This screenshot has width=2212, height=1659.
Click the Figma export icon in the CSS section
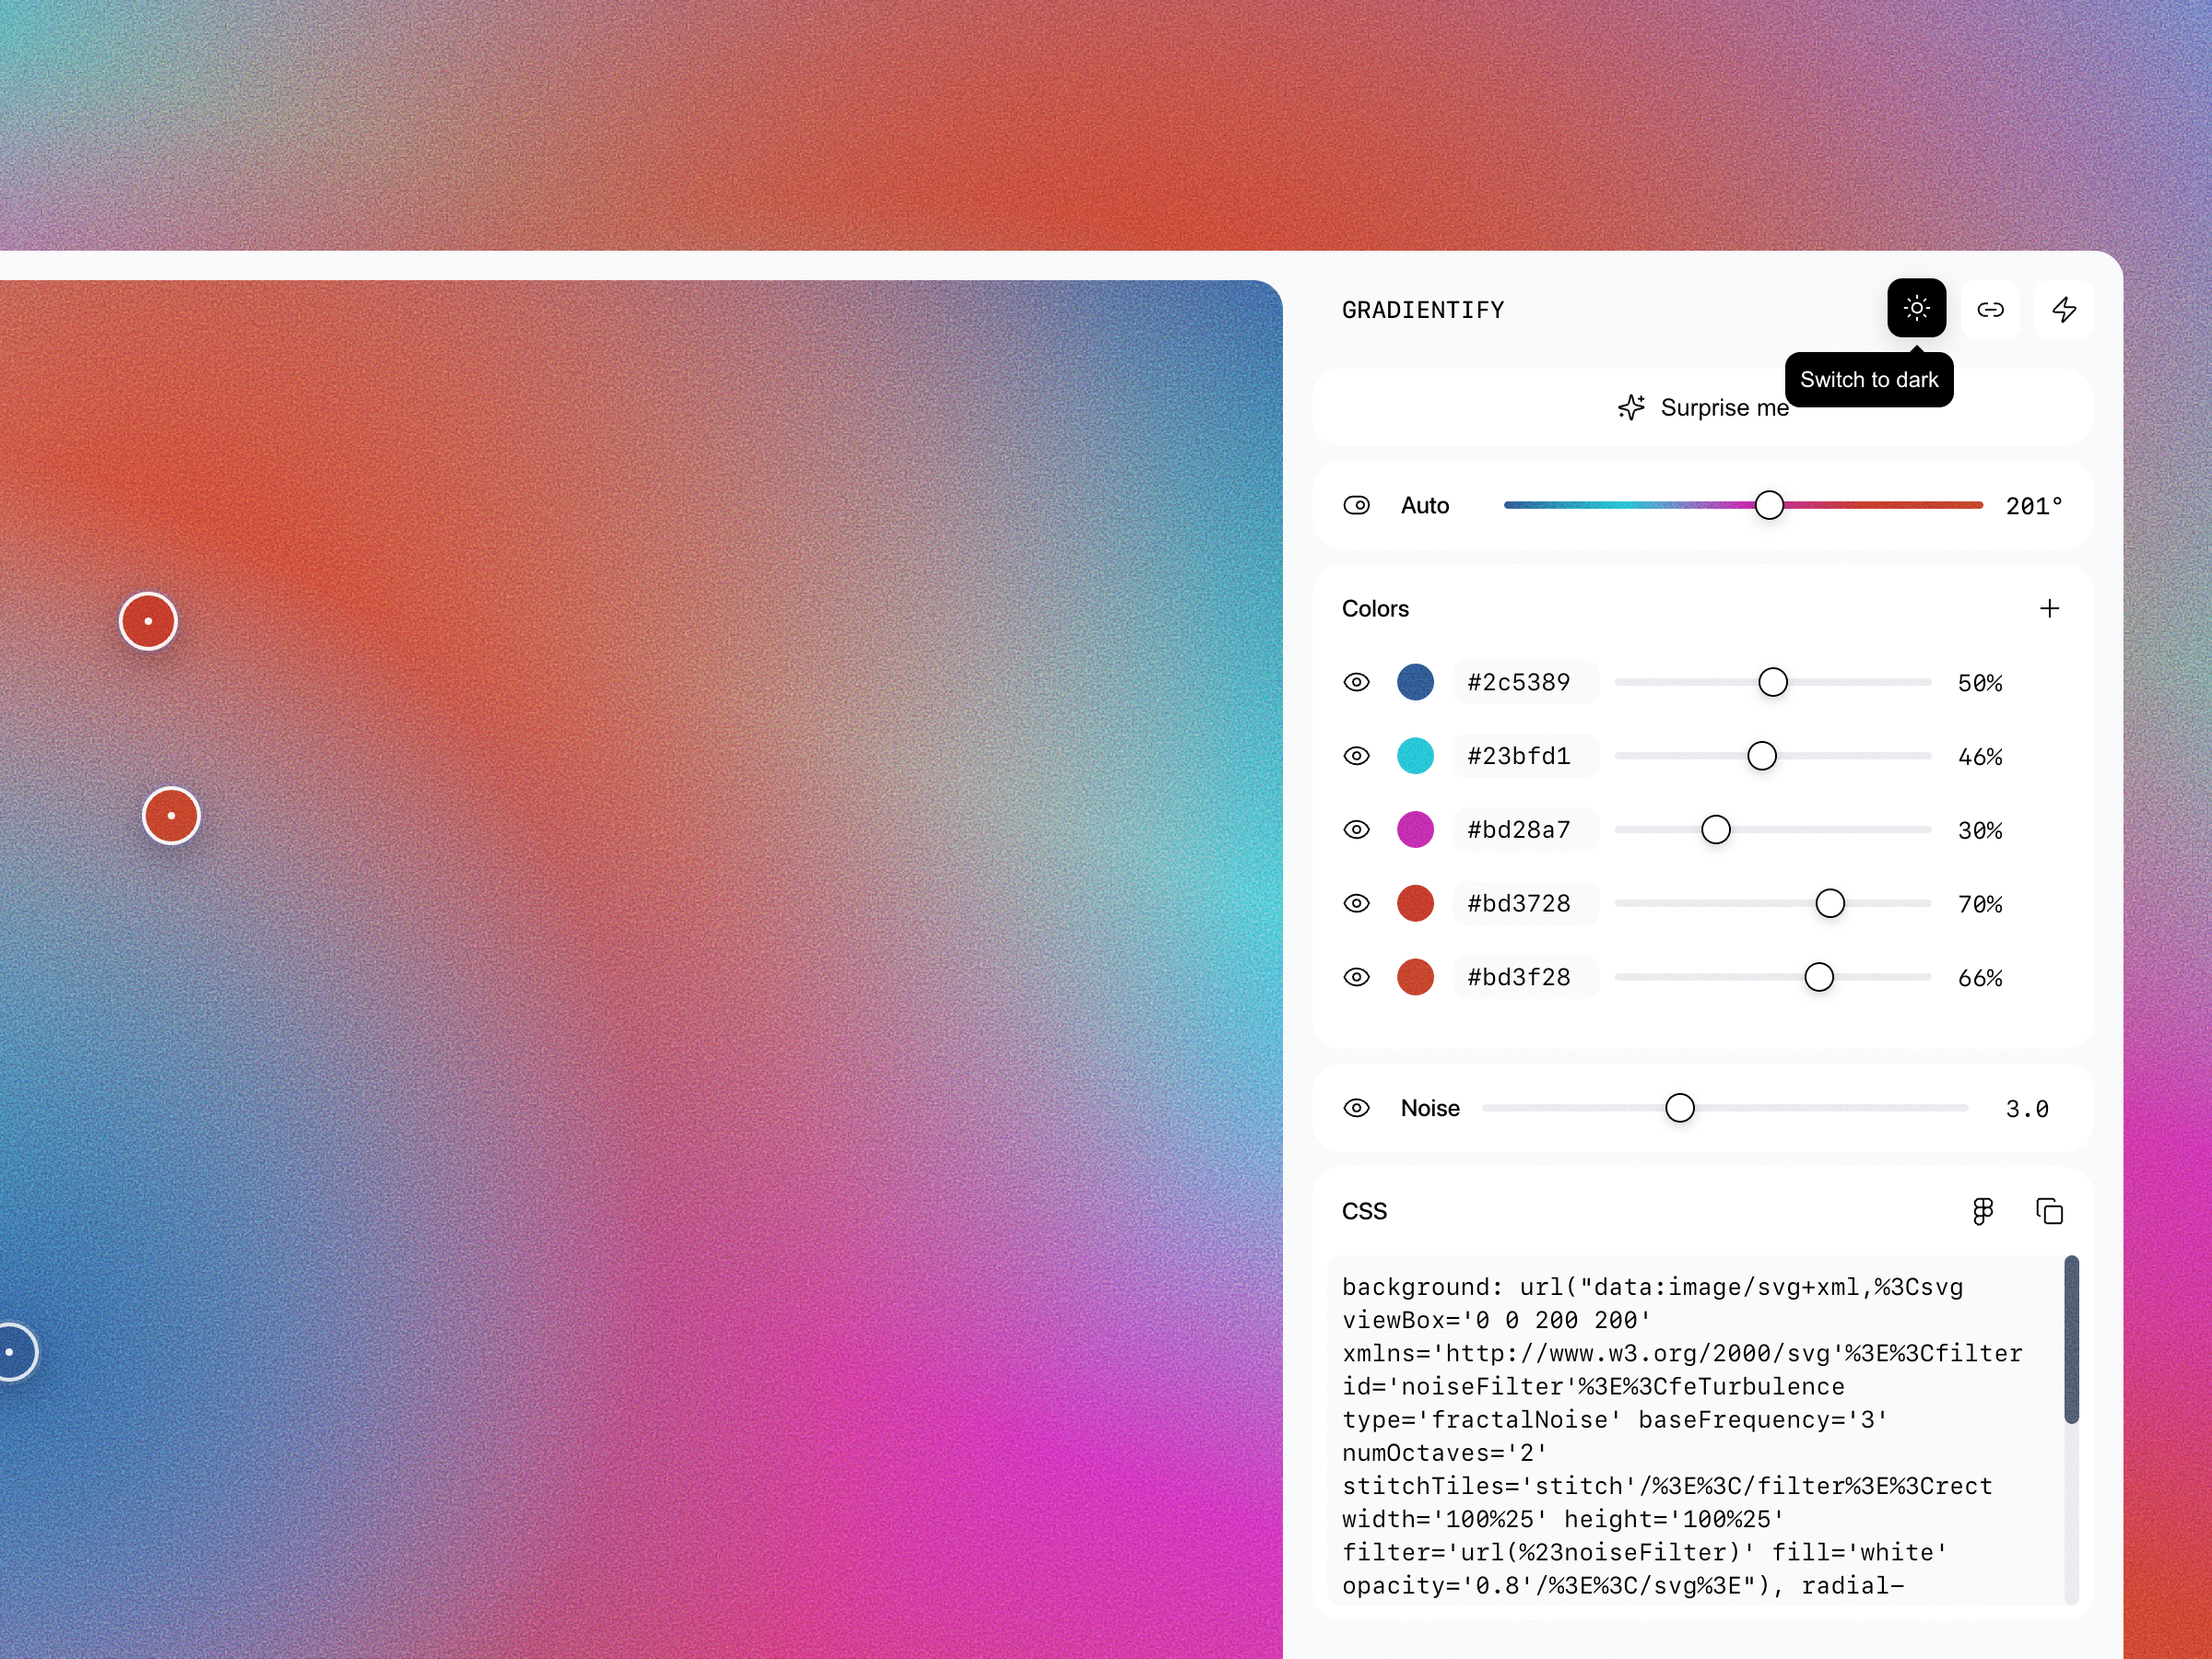coord(1982,1211)
